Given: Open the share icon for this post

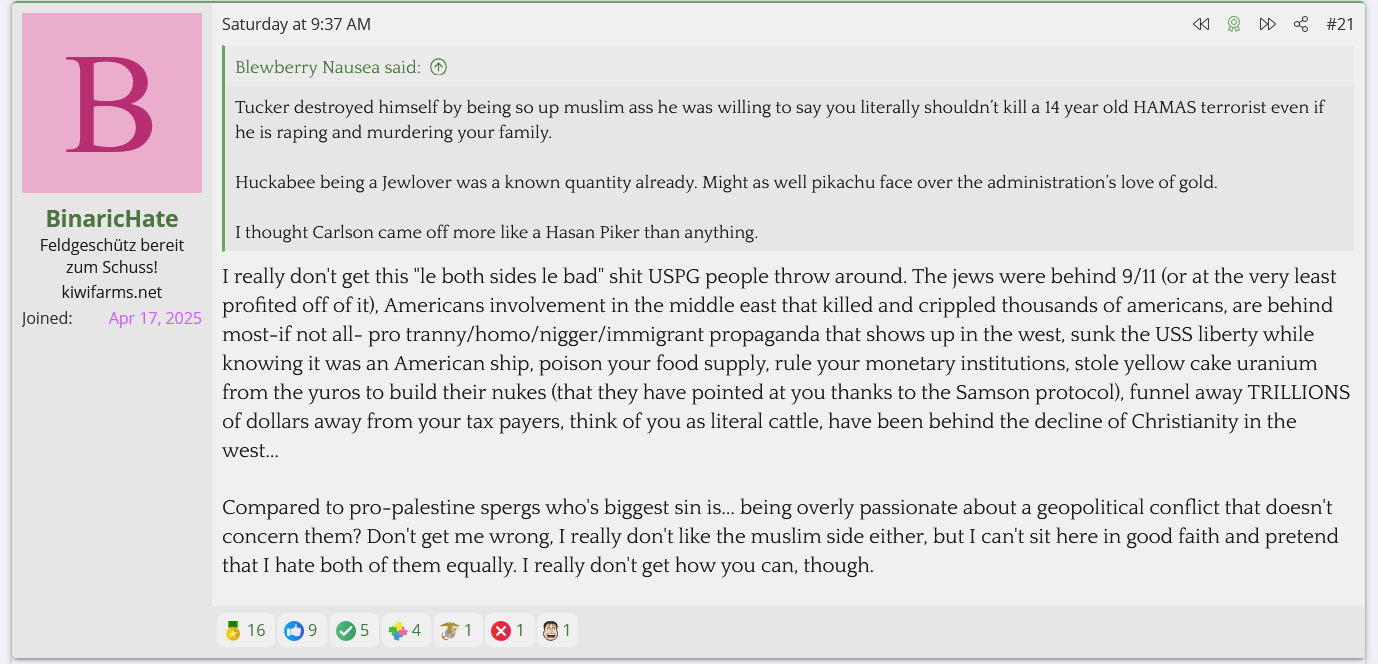Looking at the screenshot, I should [x=1301, y=24].
